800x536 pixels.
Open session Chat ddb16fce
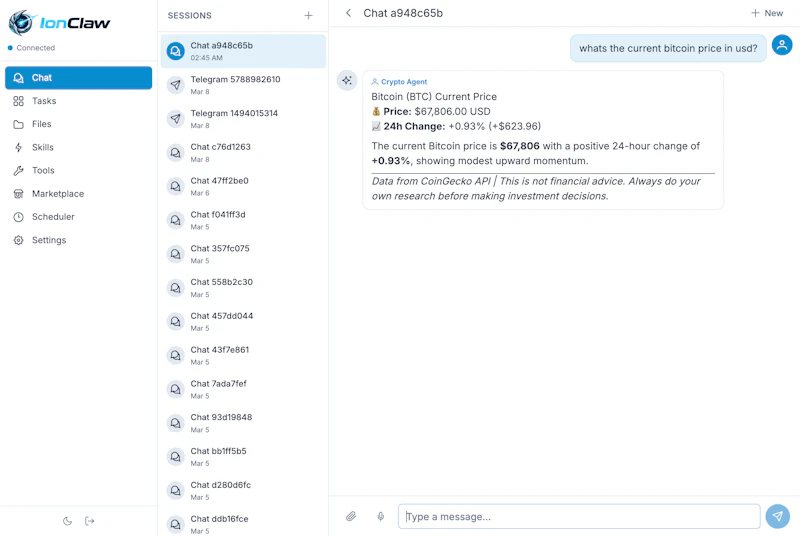point(243,522)
